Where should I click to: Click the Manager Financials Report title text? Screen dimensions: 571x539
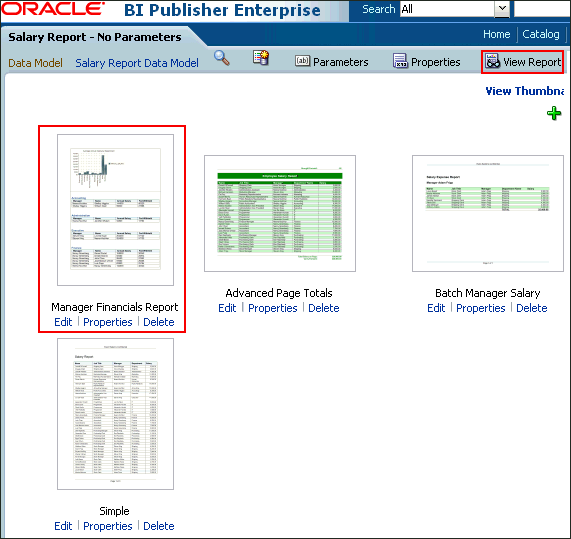(x=115, y=307)
